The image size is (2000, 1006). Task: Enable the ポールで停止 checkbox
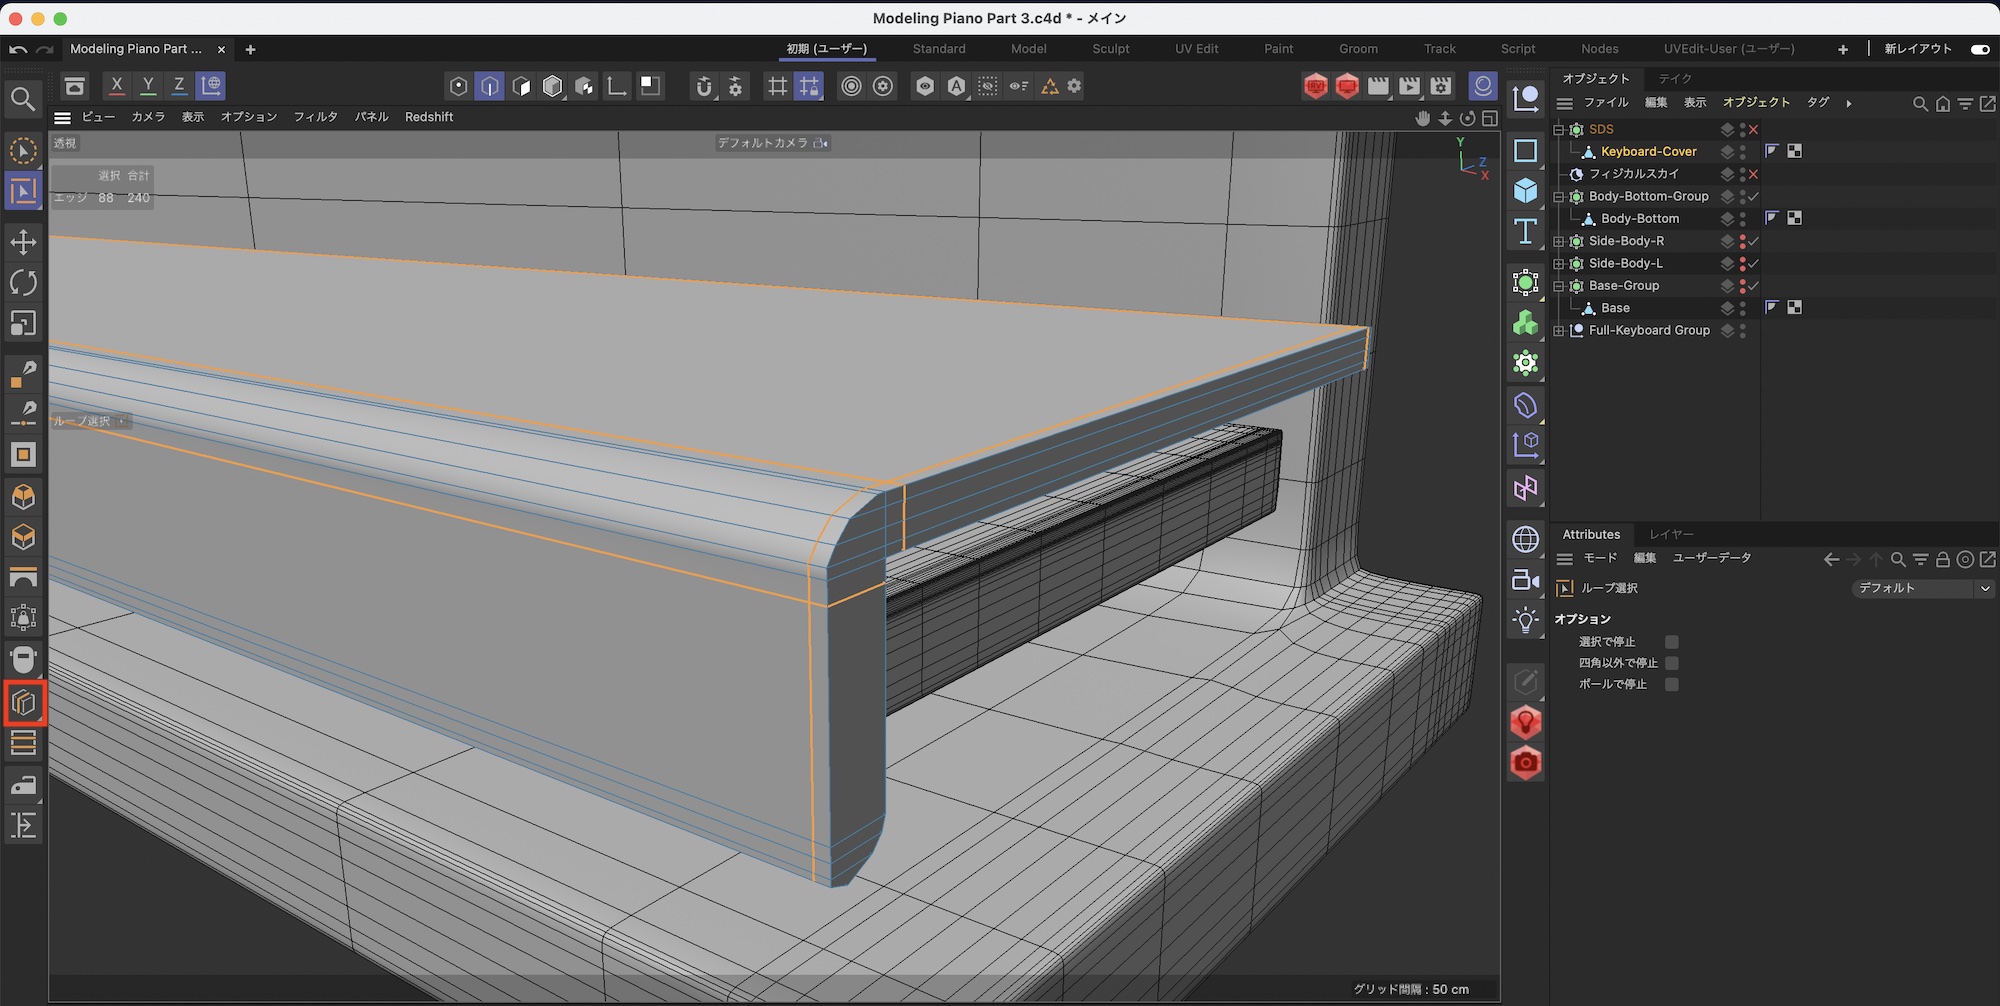[x=1672, y=684]
